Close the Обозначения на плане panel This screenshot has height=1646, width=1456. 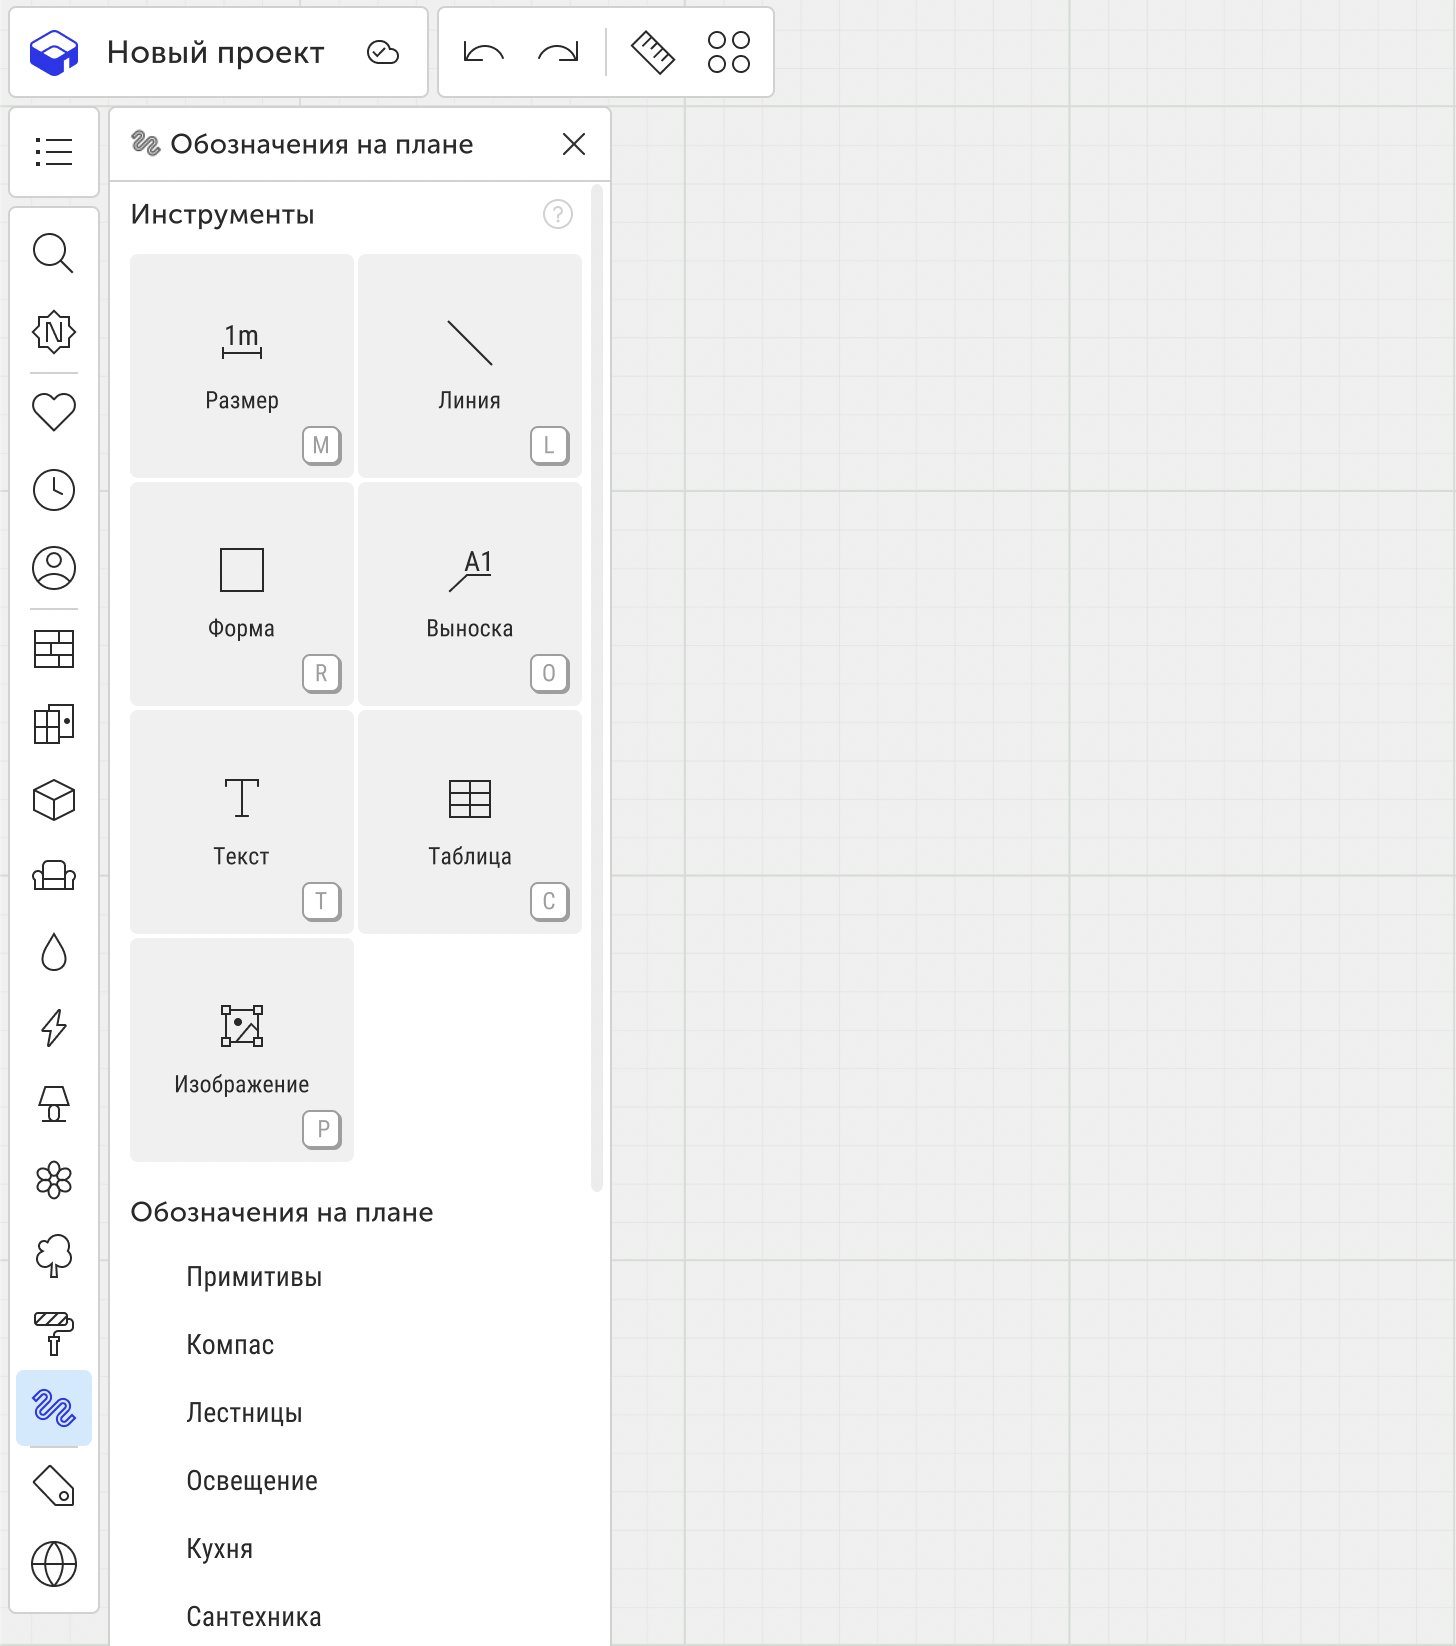pyautogui.click(x=574, y=144)
